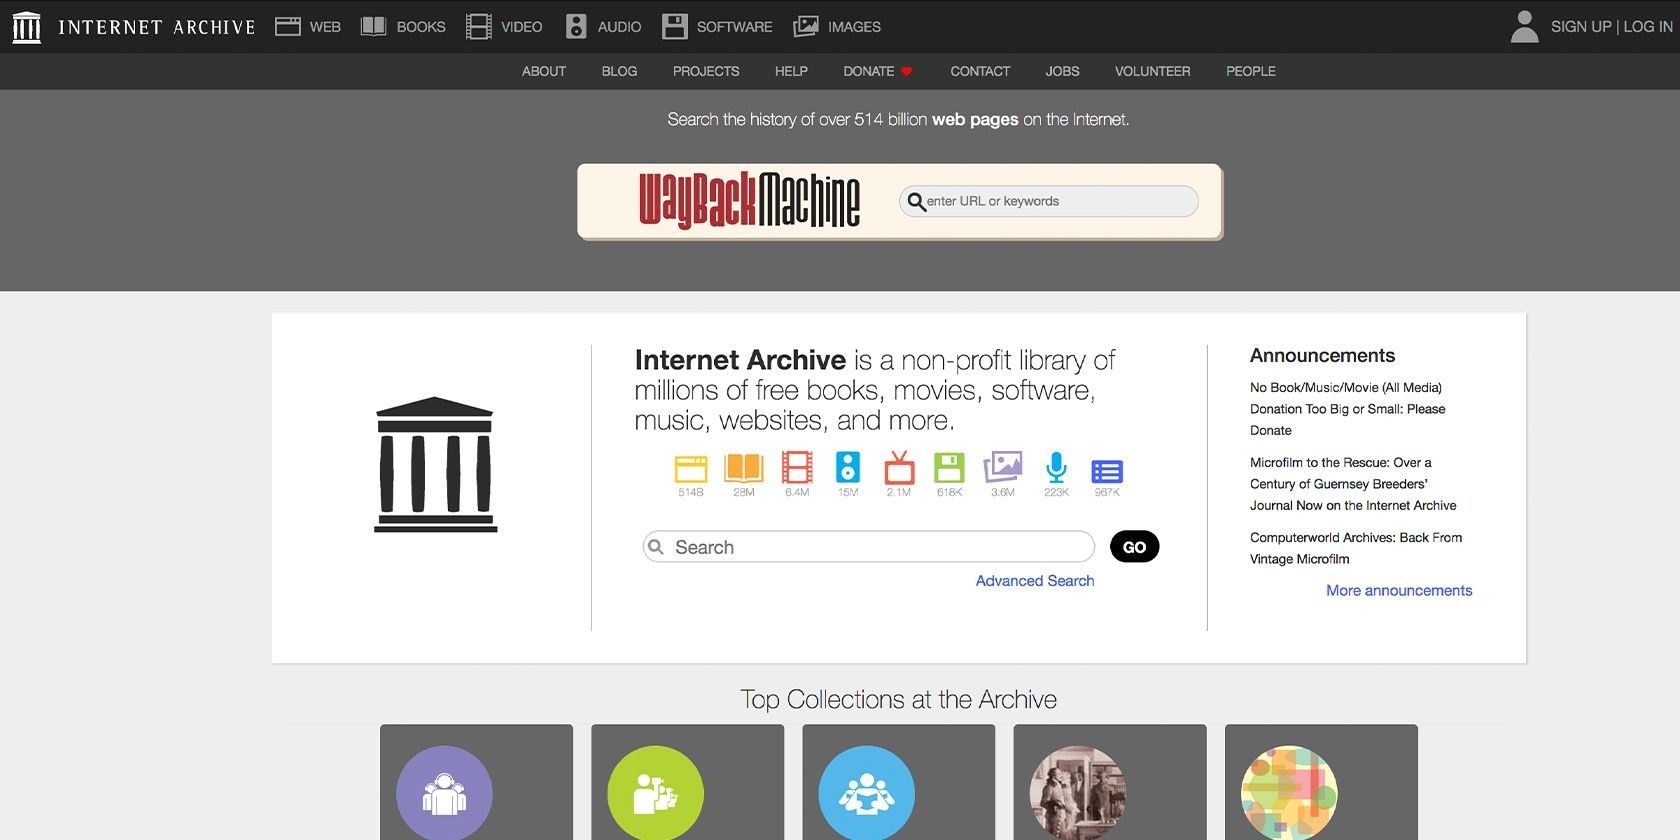Open the DONATE menu item
Viewport: 1680px width, 840px height.
click(868, 72)
